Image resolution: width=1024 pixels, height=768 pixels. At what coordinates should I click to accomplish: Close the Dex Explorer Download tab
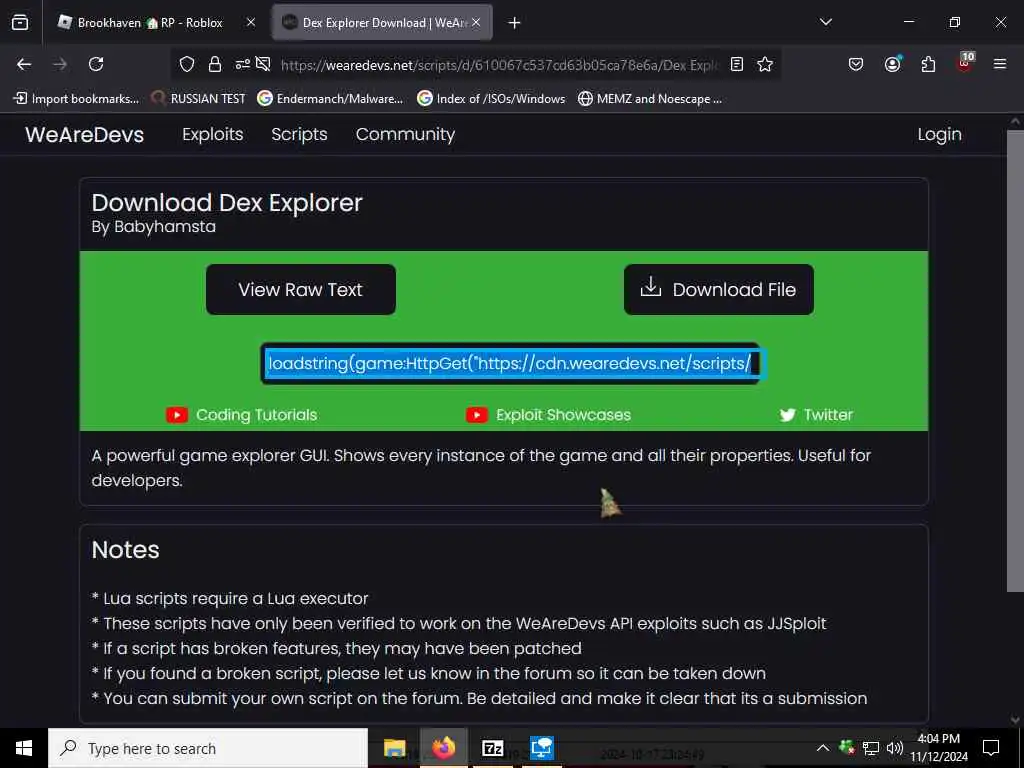tap(476, 22)
